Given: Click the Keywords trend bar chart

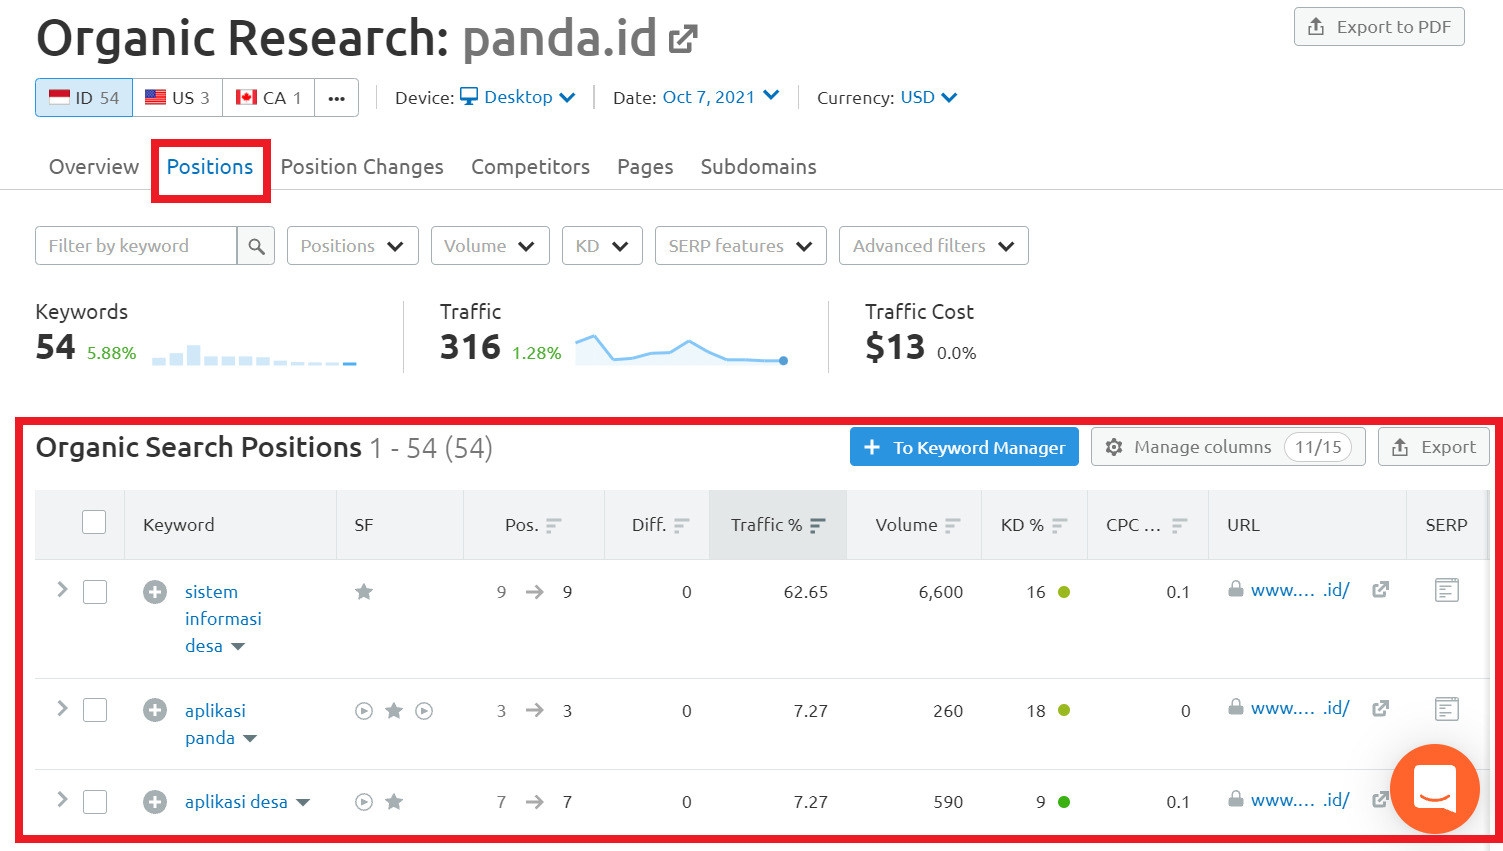Looking at the screenshot, I should [254, 355].
